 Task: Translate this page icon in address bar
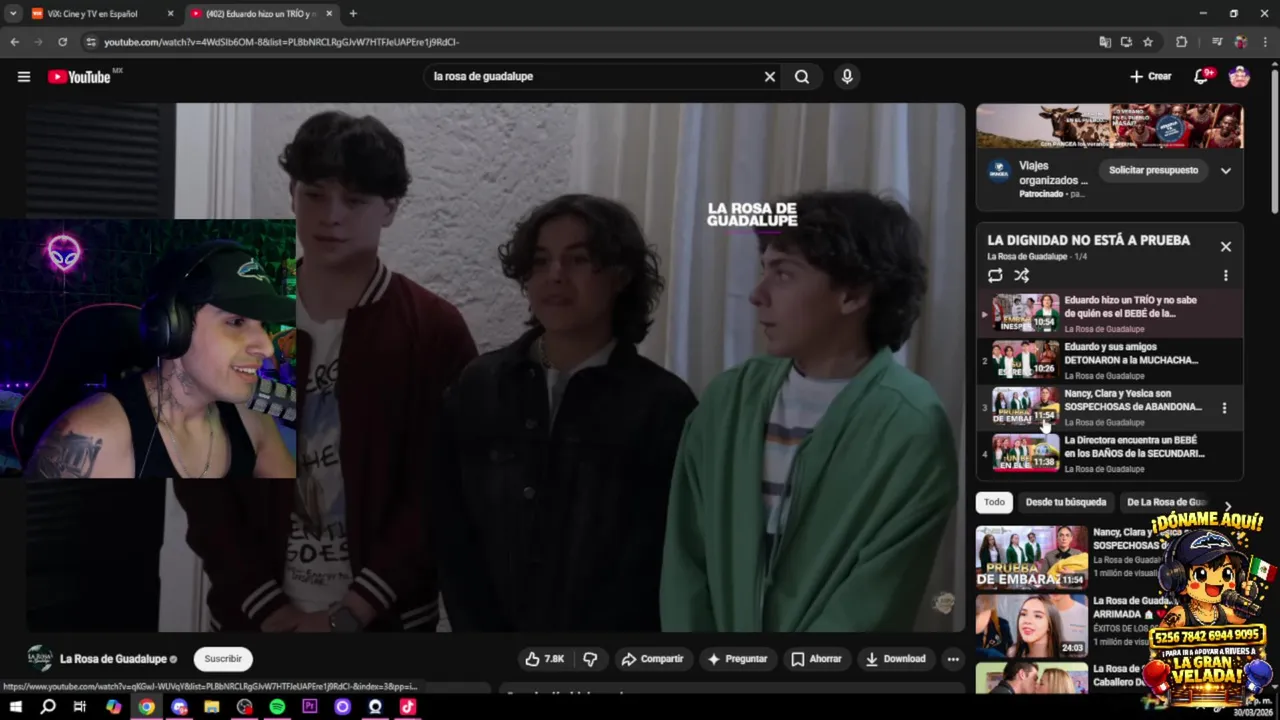coord(1105,42)
